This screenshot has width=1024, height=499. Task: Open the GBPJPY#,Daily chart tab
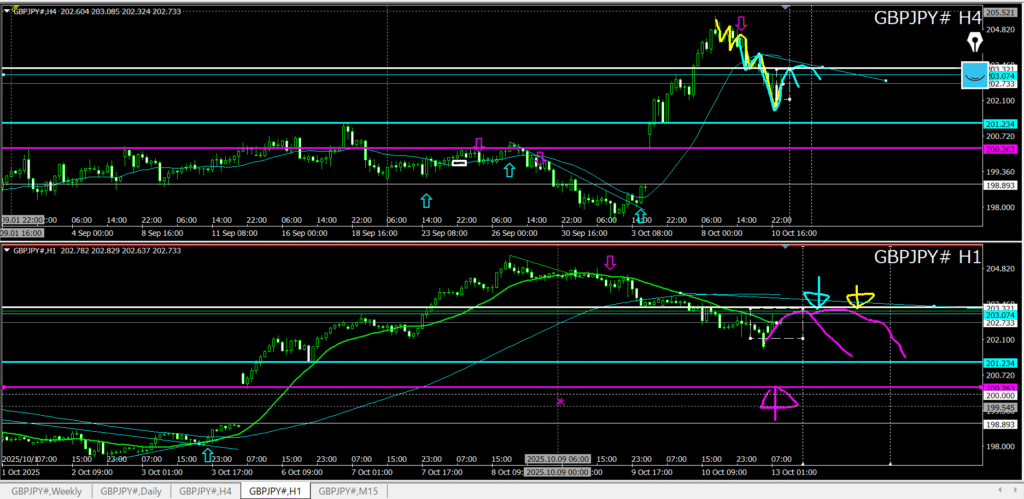(x=131, y=491)
